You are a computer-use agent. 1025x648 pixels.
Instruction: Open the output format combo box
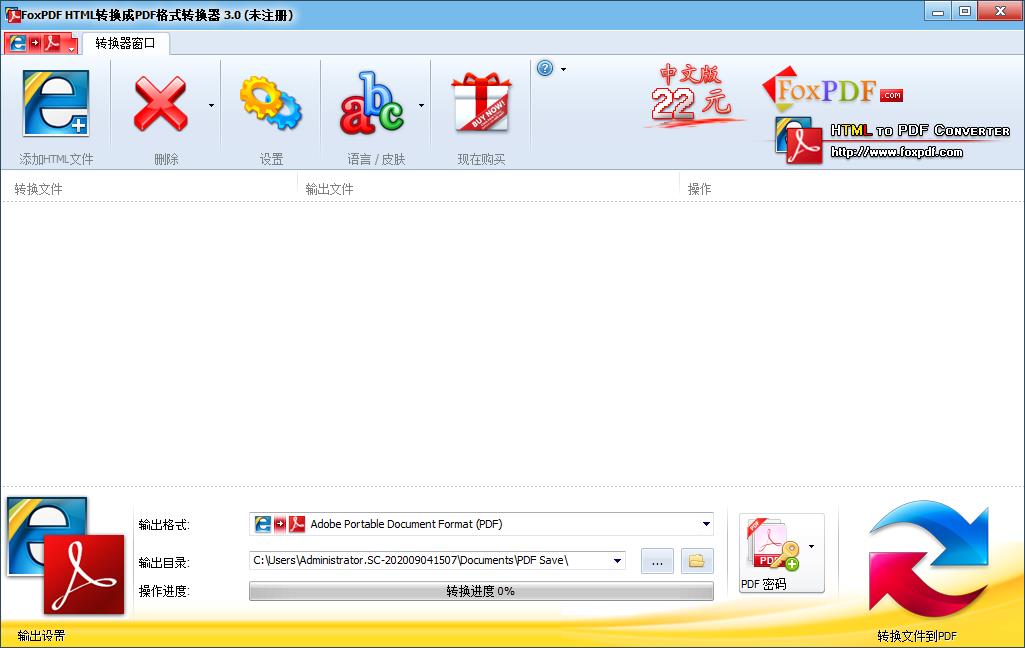coord(481,524)
